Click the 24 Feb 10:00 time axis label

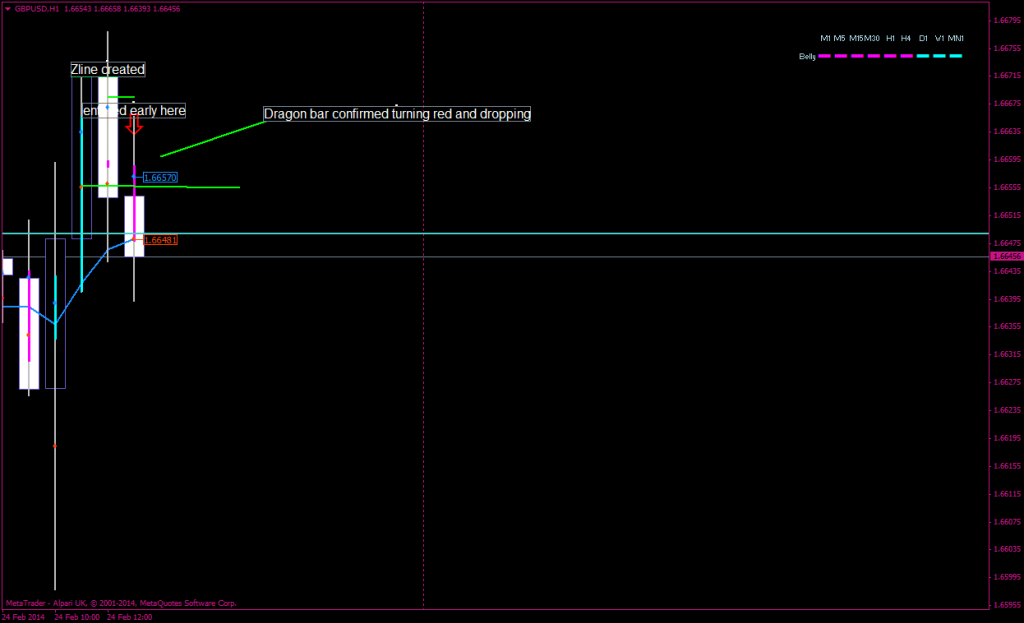pyautogui.click(x=77, y=617)
